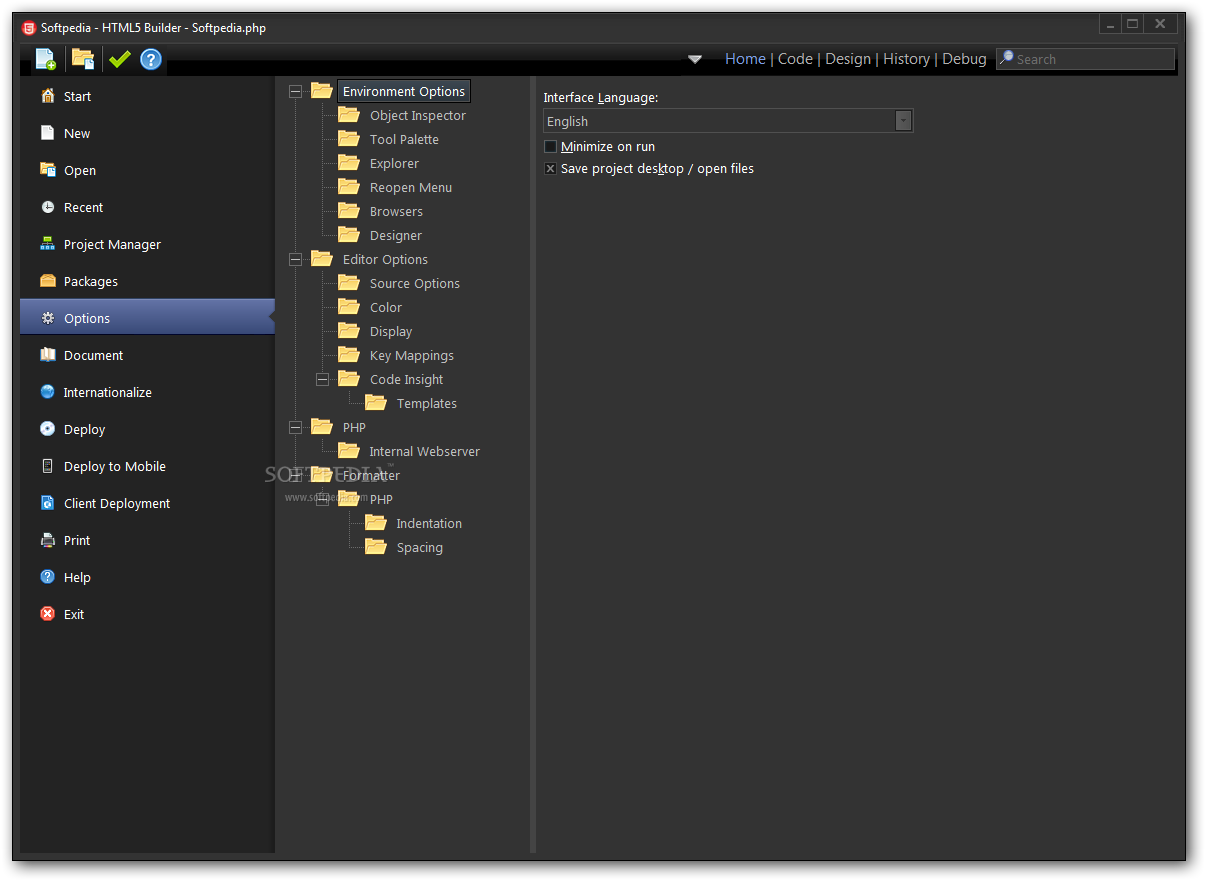Click the open folder toolbar icon
The image size is (1206, 881).
coord(83,59)
